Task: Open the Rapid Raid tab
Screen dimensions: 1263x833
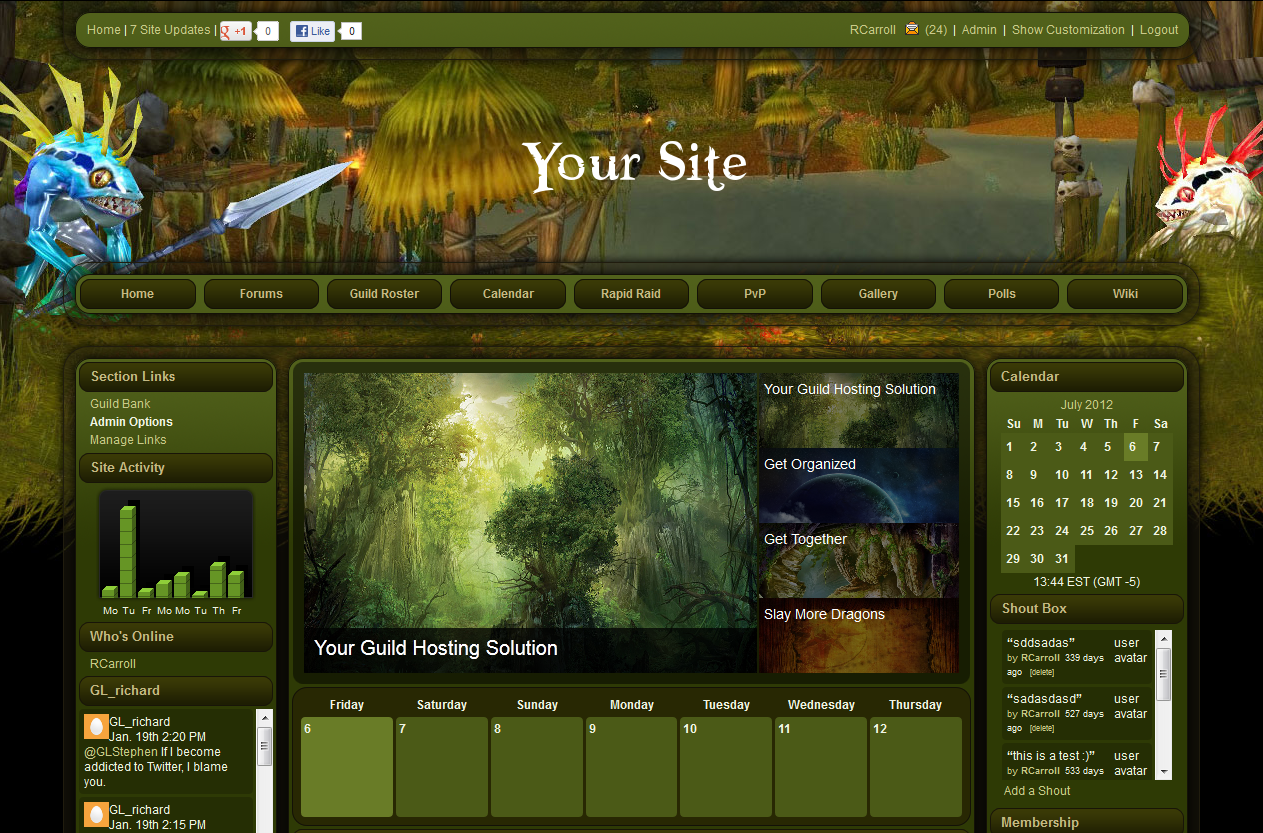Action: tap(631, 294)
